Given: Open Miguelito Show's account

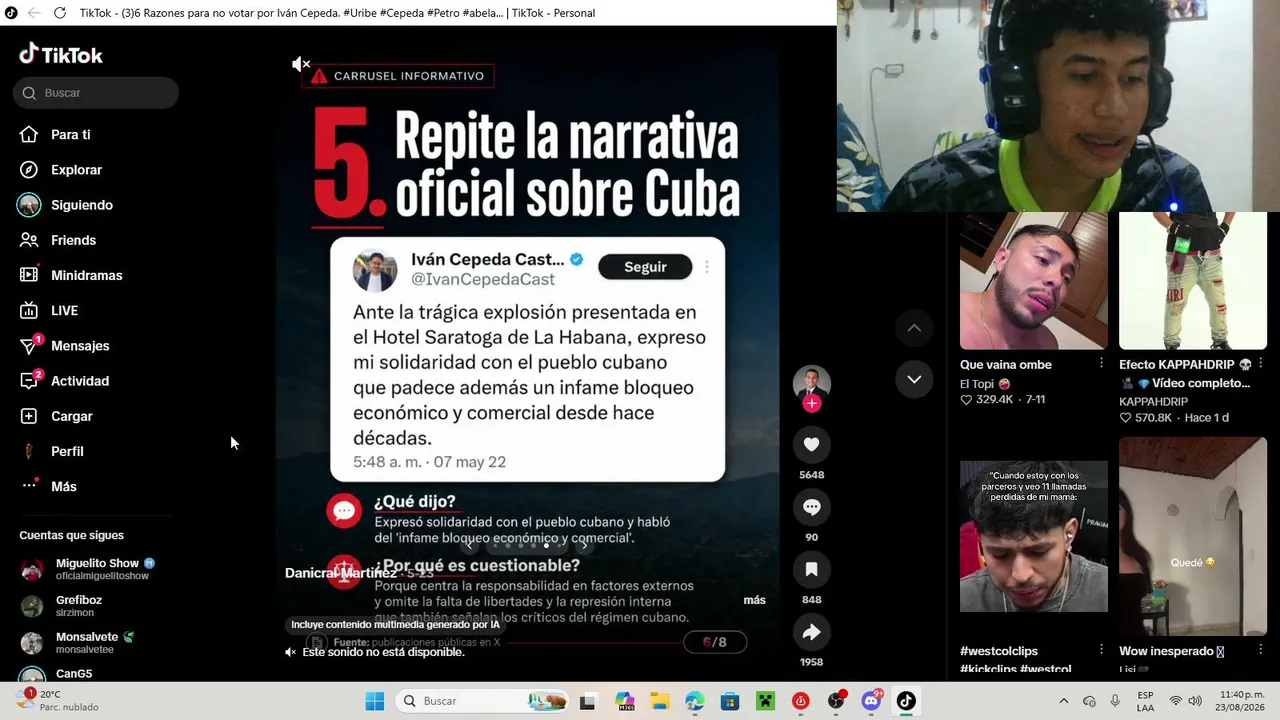Looking at the screenshot, I should pyautogui.click(x=96, y=569).
